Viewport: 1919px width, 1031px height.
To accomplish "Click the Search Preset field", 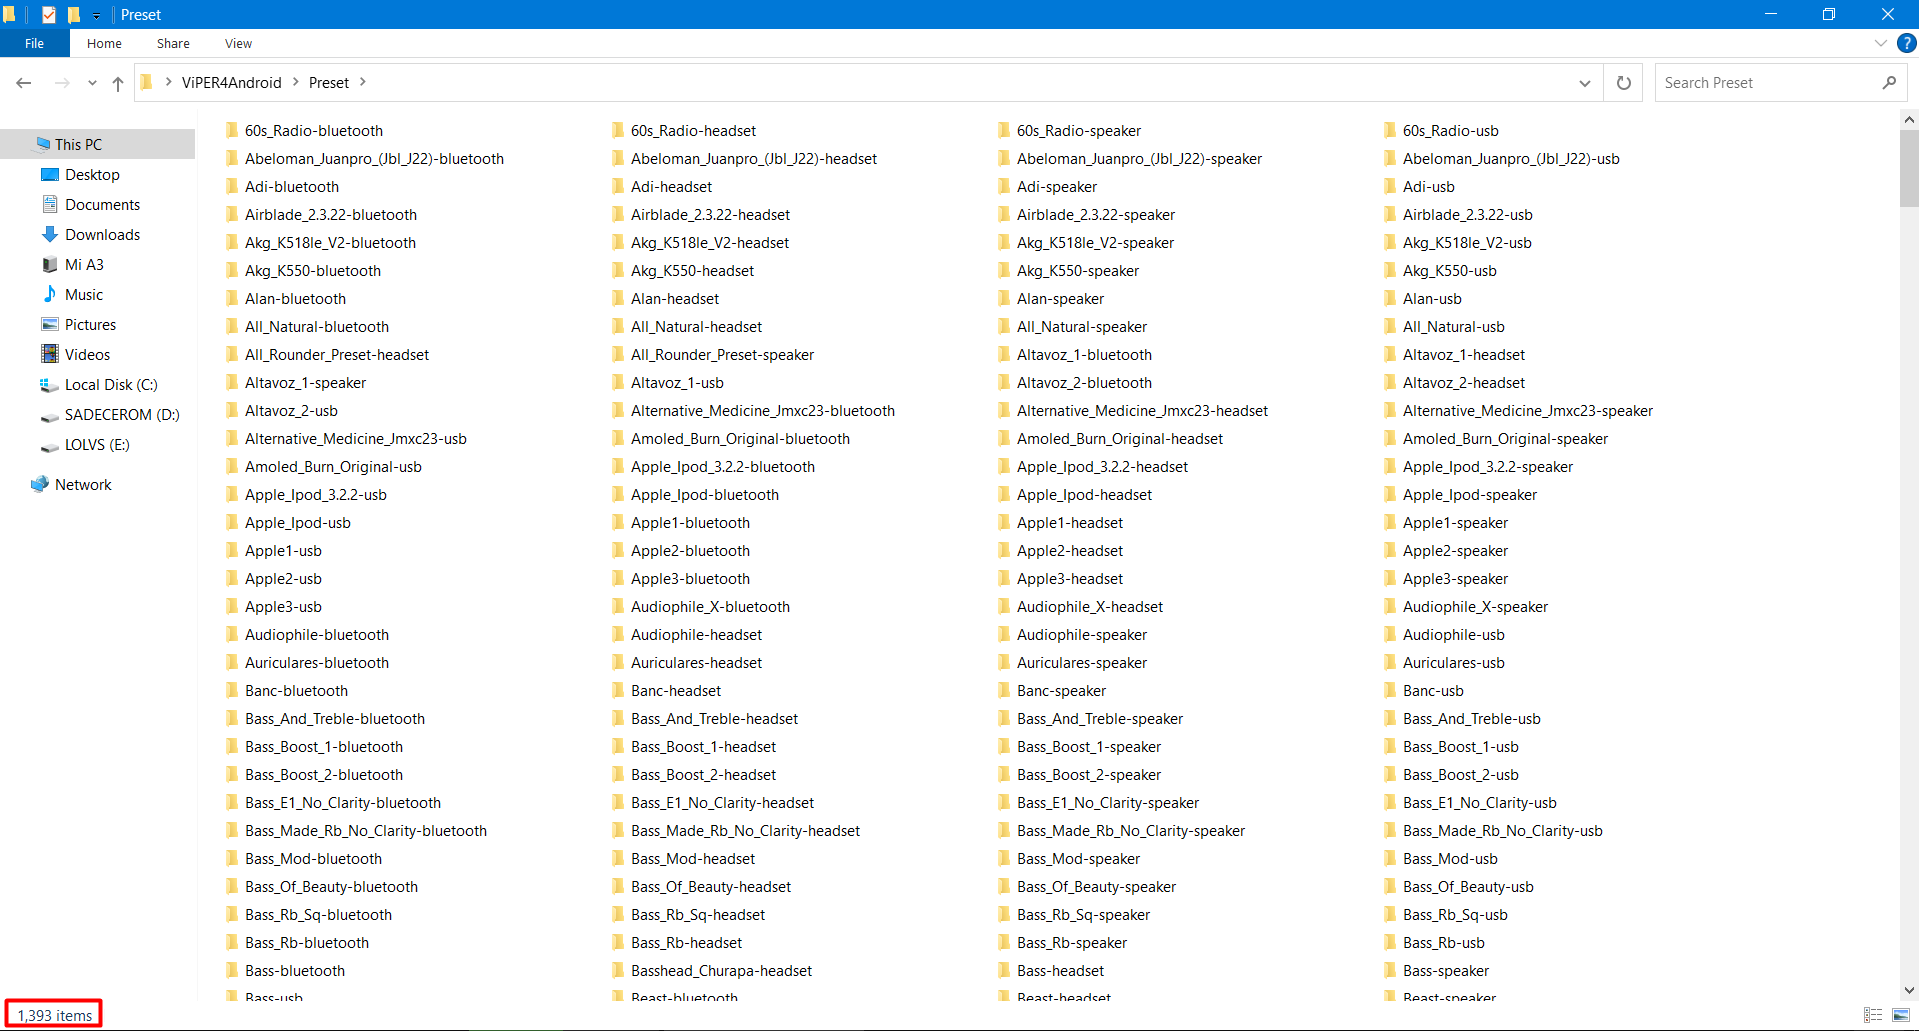I will point(1768,83).
